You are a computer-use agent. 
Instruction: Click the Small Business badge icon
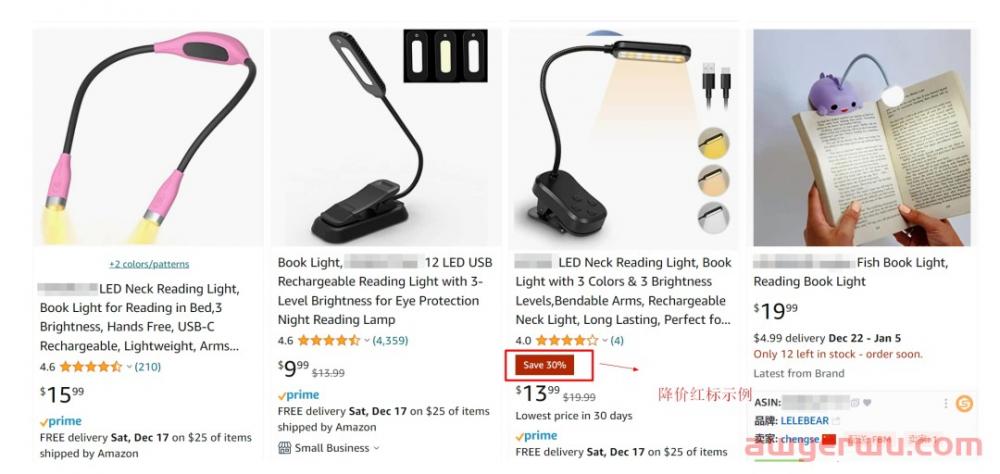(284, 448)
